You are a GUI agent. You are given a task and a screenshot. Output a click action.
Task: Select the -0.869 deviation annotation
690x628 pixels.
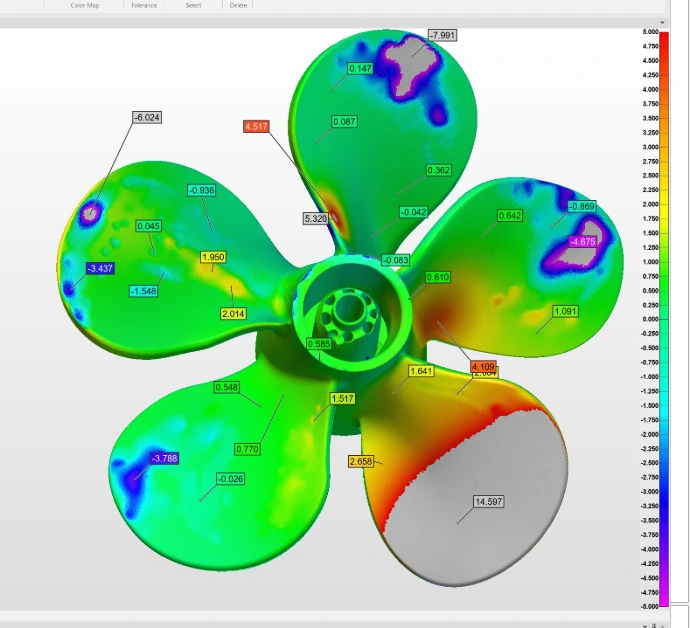point(582,206)
